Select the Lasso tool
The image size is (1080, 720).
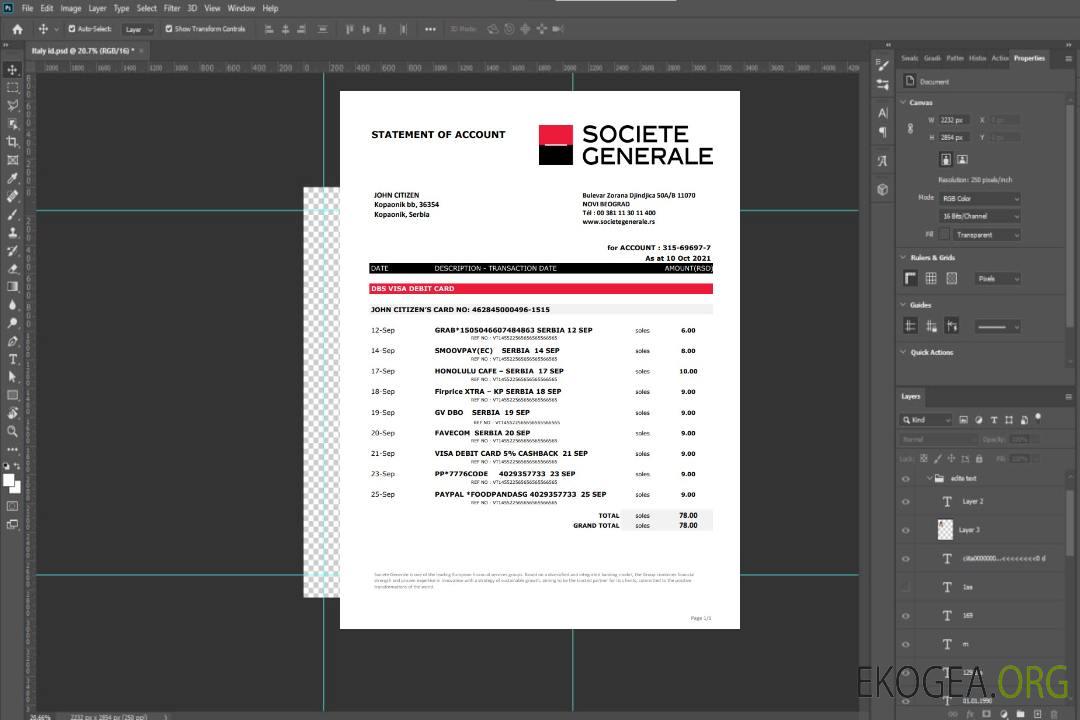pyautogui.click(x=12, y=105)
